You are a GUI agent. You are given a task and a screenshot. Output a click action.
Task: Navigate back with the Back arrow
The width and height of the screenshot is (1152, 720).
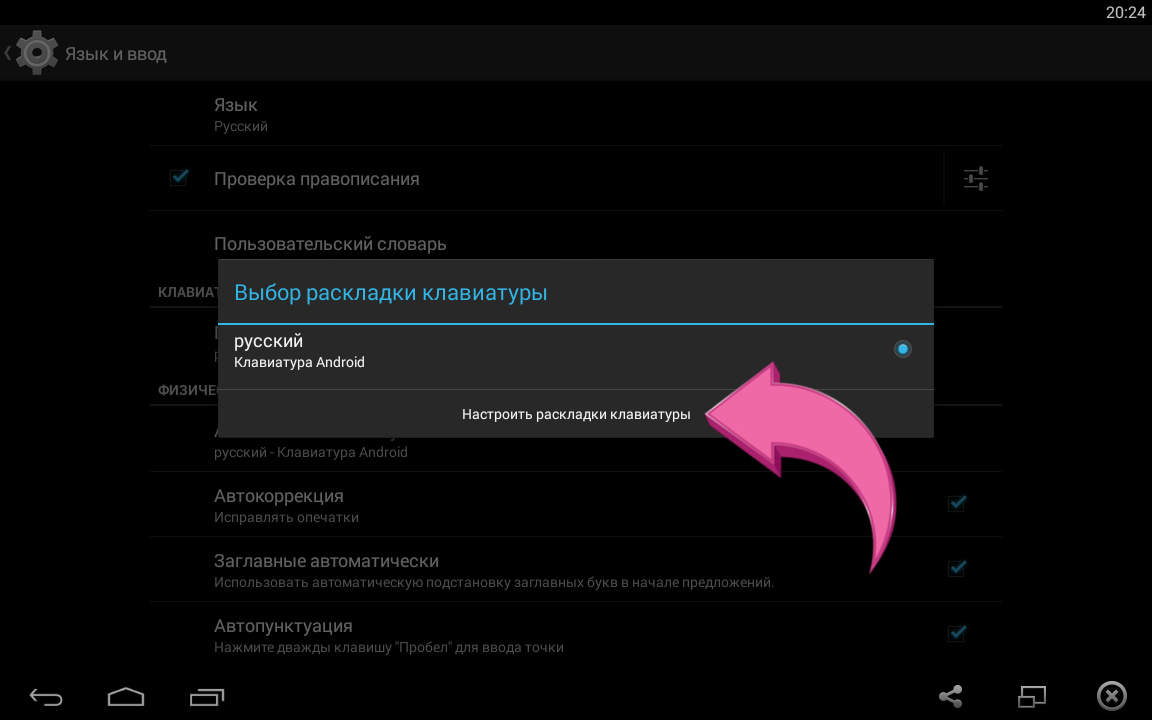coord(46,695)
